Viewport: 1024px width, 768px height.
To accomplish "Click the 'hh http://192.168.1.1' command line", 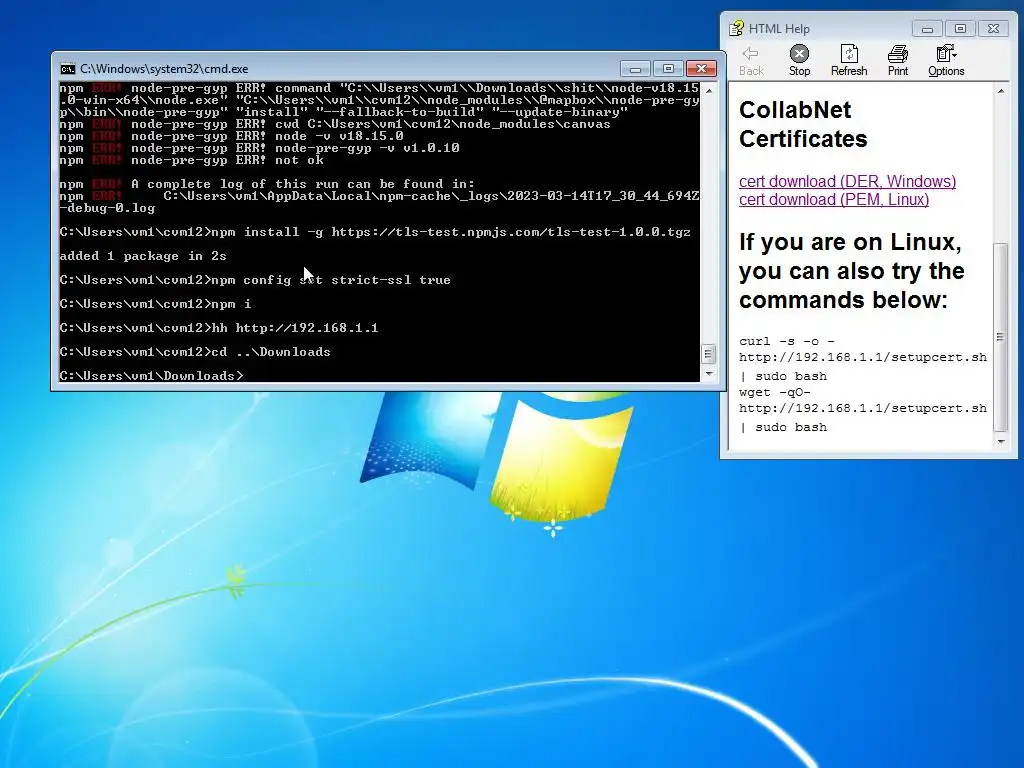I will coord(219,328).
